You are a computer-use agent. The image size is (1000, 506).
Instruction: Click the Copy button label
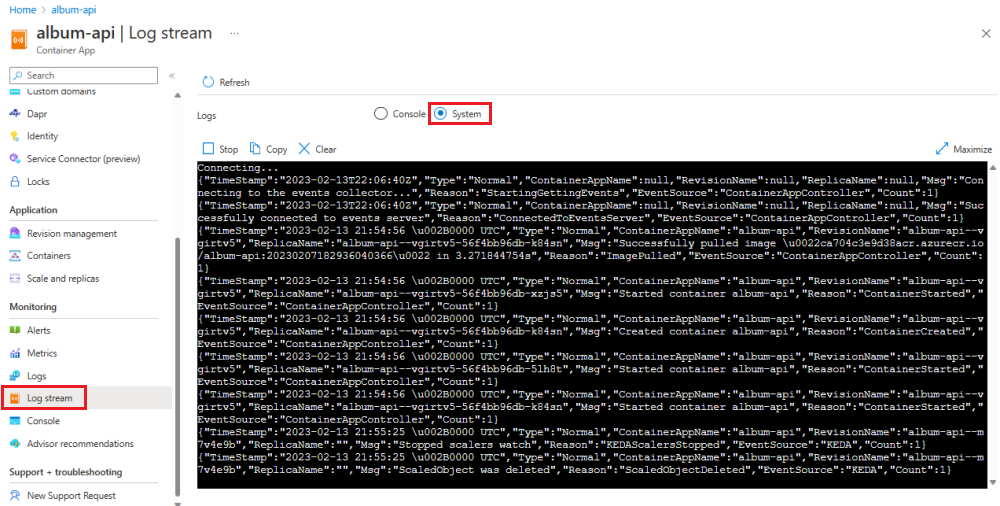point(277,149)
